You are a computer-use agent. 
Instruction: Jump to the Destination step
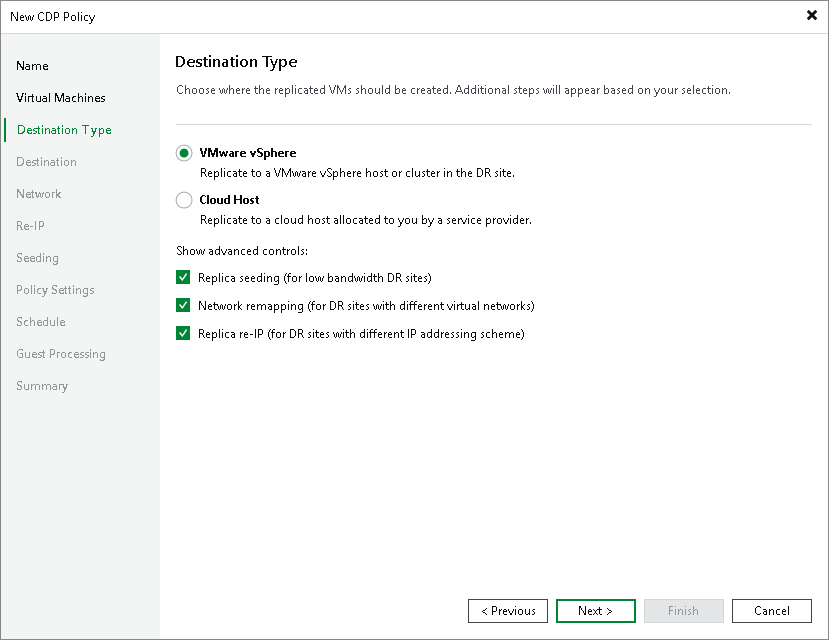click(47, 162)
